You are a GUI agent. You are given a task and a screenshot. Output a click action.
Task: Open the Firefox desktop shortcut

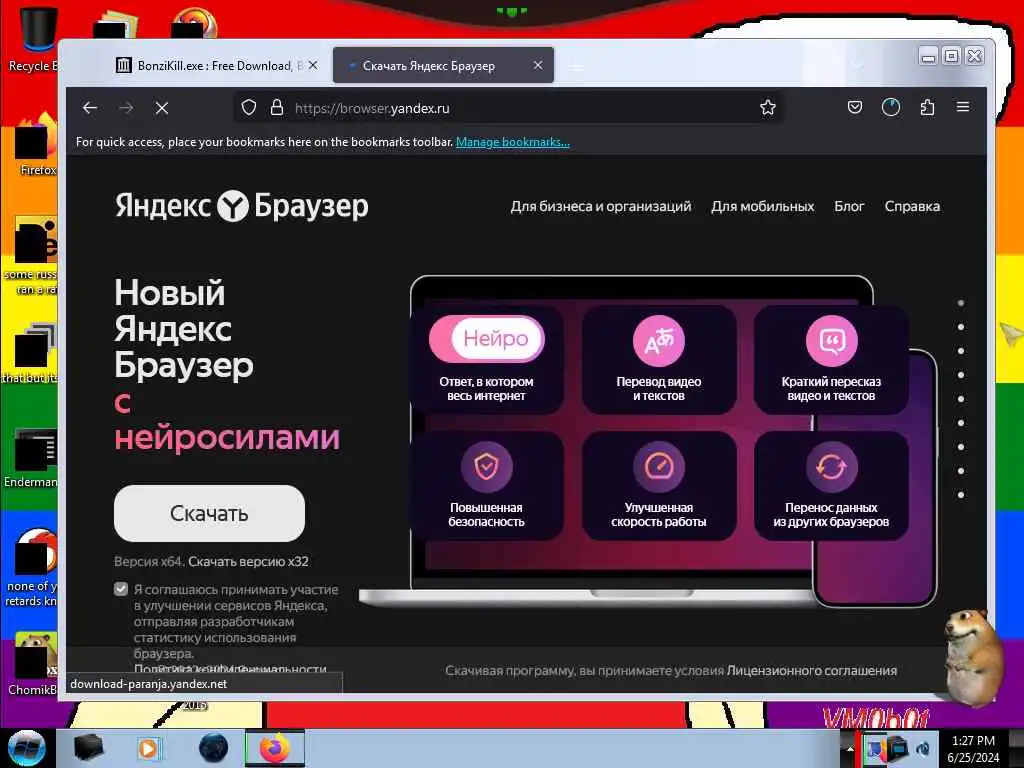(x=34, y=145)
